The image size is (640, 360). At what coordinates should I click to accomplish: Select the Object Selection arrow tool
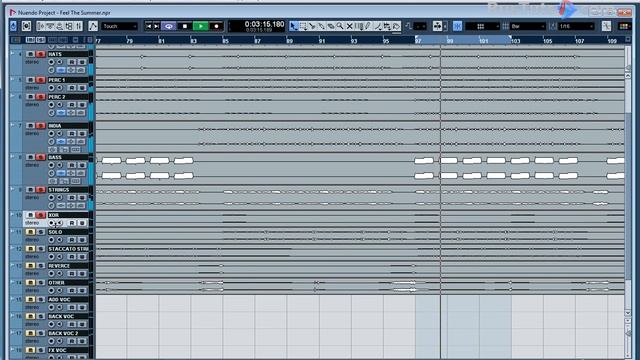[293, 27]
